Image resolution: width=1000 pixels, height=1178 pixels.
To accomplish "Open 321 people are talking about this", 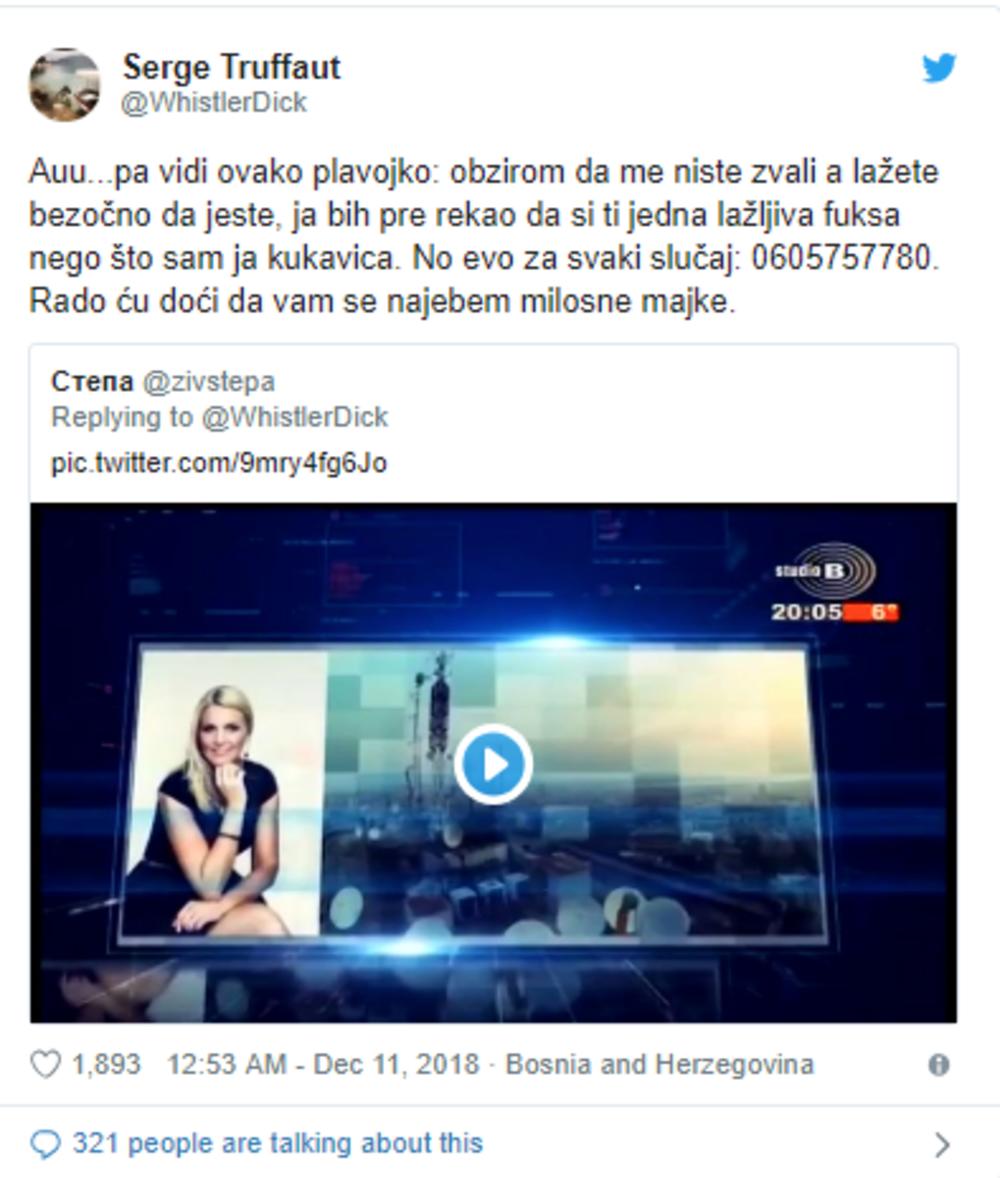I will (x=277, y=1143).
